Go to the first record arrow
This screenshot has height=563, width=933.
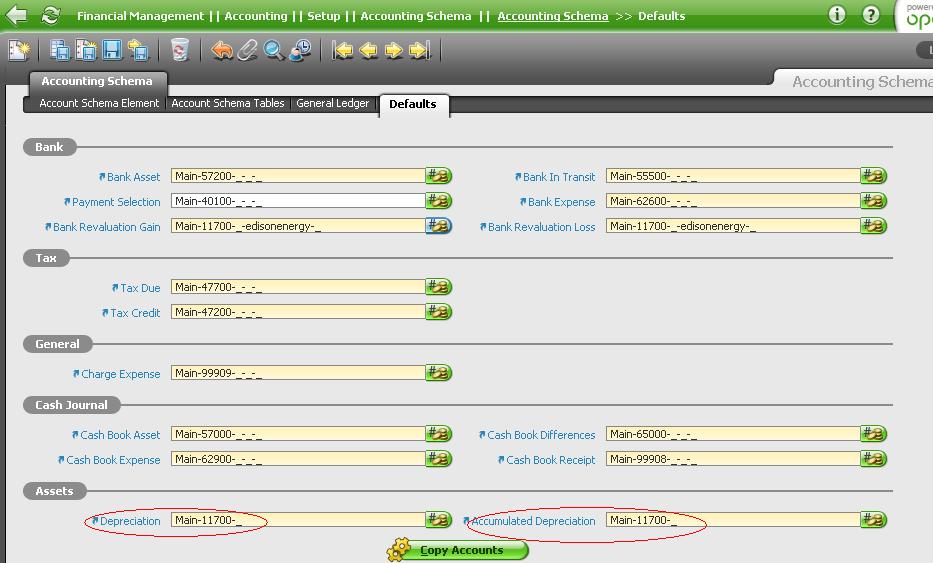click(343, 50)
